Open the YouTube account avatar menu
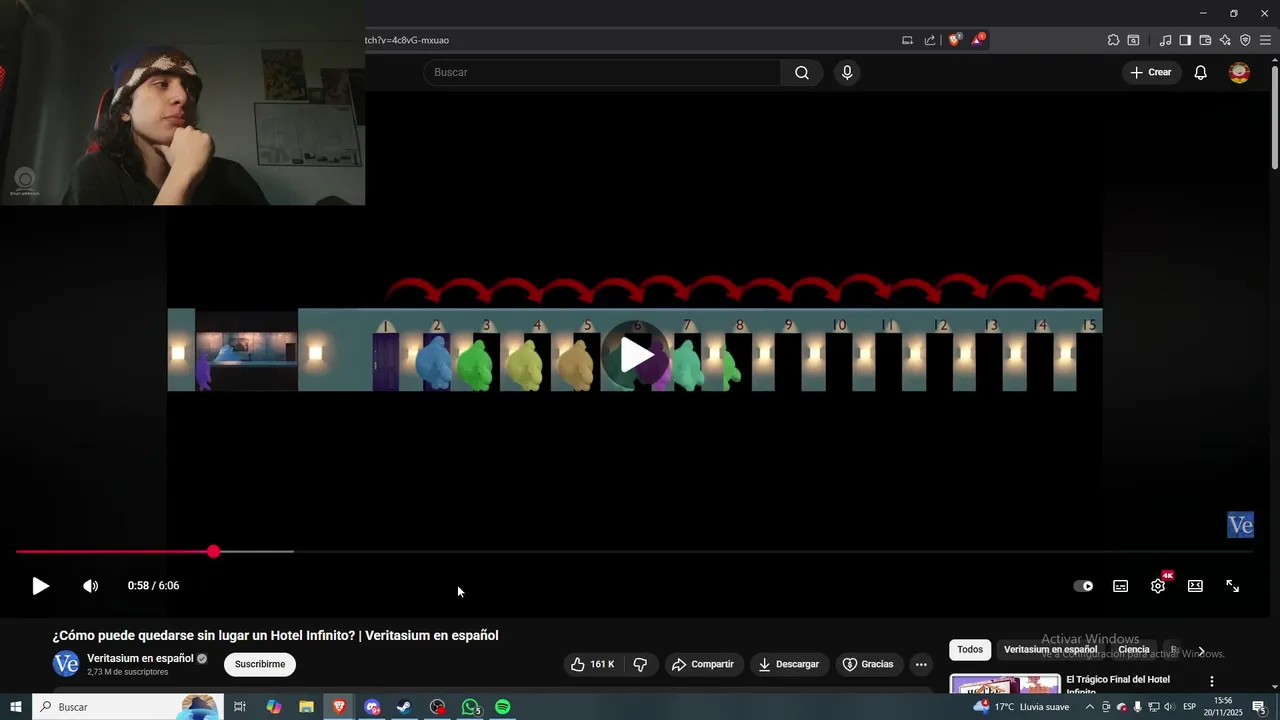This screenshot has width=1280, height=720. 1239,72
